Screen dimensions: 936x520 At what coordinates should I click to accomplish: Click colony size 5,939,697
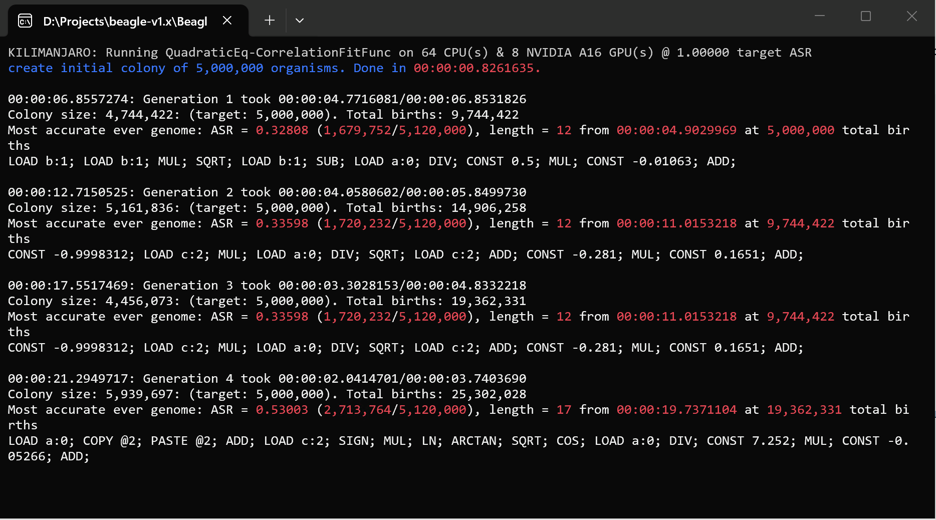click(139, 394)
